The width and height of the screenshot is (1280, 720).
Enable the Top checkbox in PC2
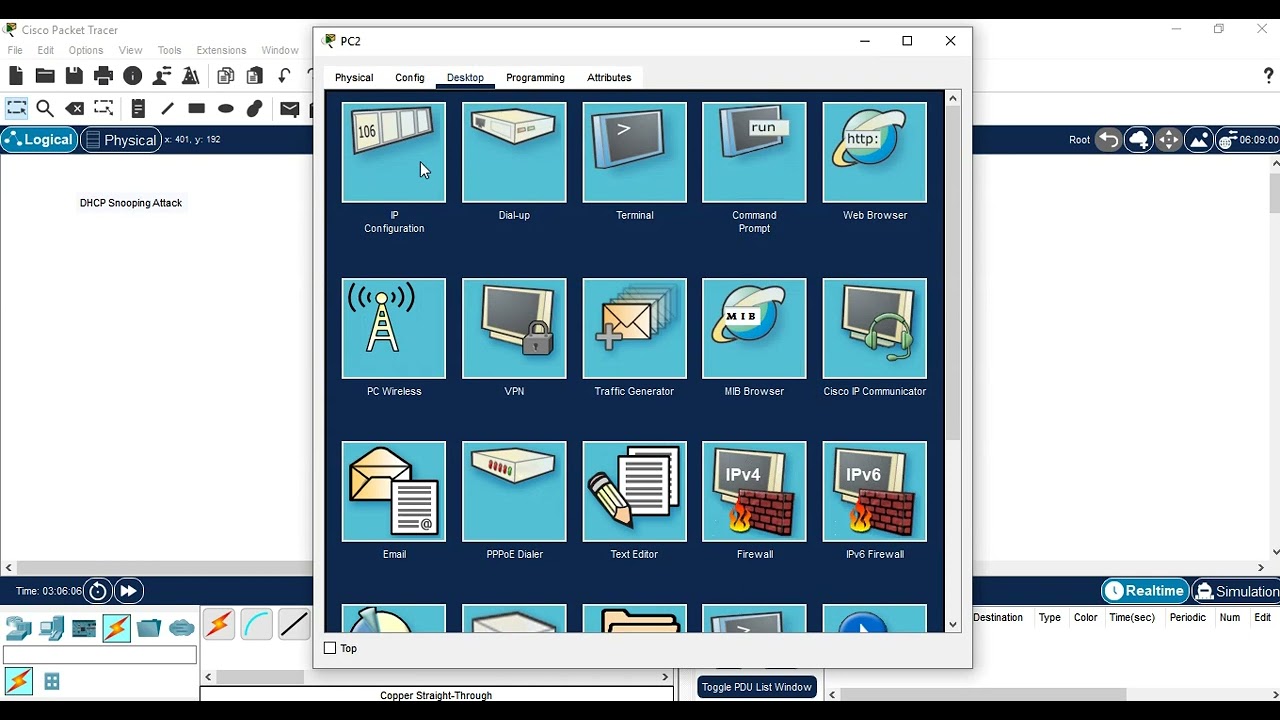[330, 648]
